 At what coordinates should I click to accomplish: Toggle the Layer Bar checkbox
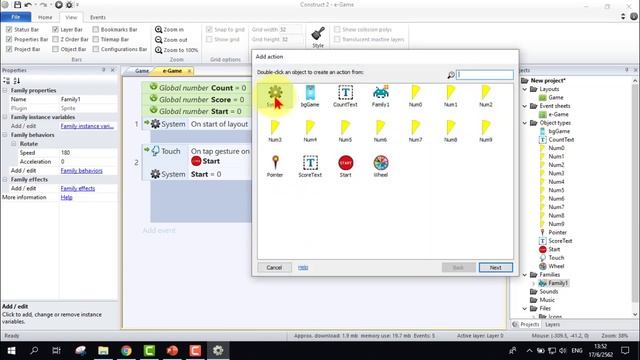(56, 29)
